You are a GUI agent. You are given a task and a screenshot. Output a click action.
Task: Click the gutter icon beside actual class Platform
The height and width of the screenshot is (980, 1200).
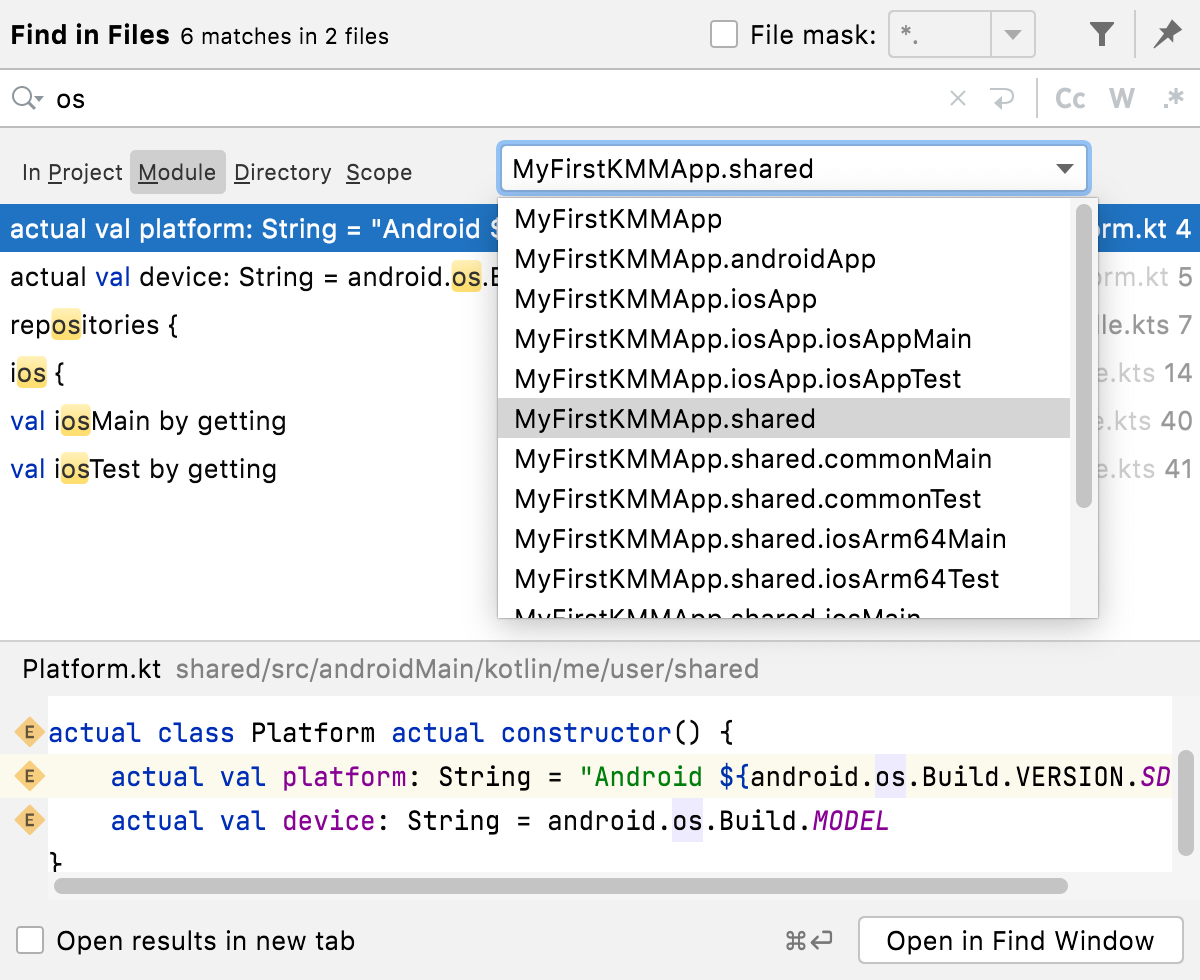[x=29, y=733]
